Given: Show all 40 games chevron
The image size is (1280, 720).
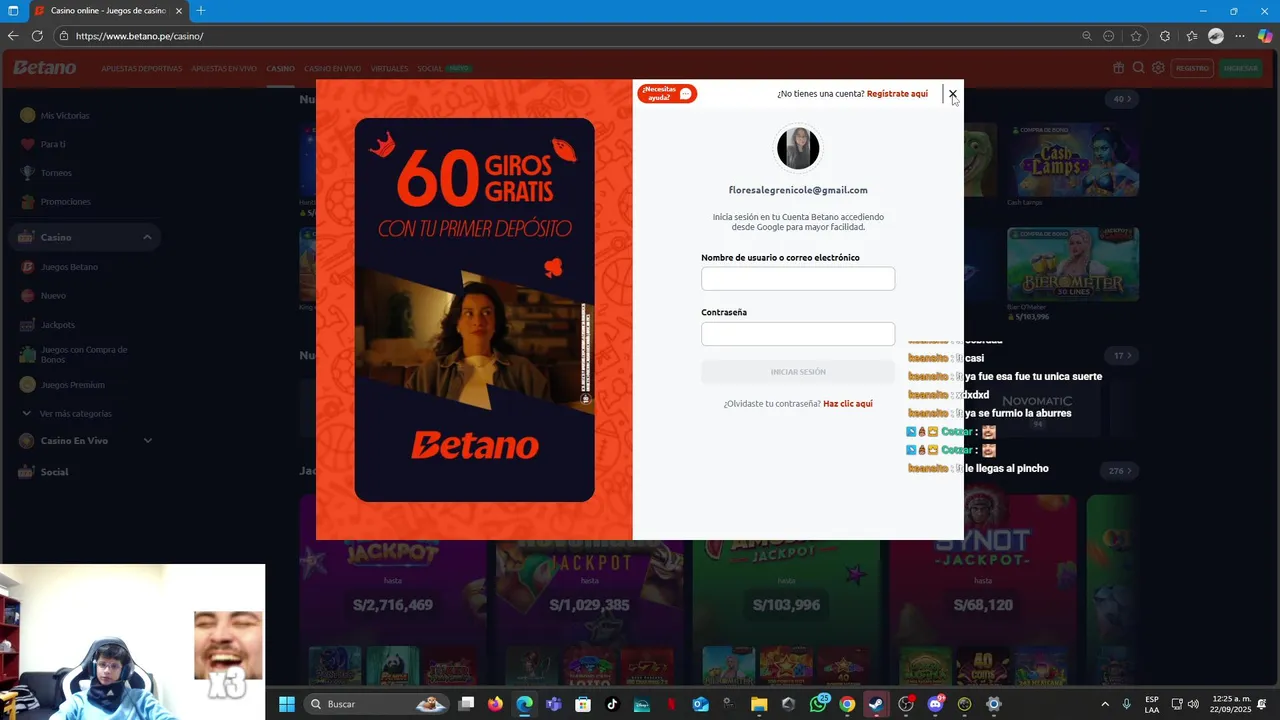Looking at the screenshot, I should coord(1124,99).
